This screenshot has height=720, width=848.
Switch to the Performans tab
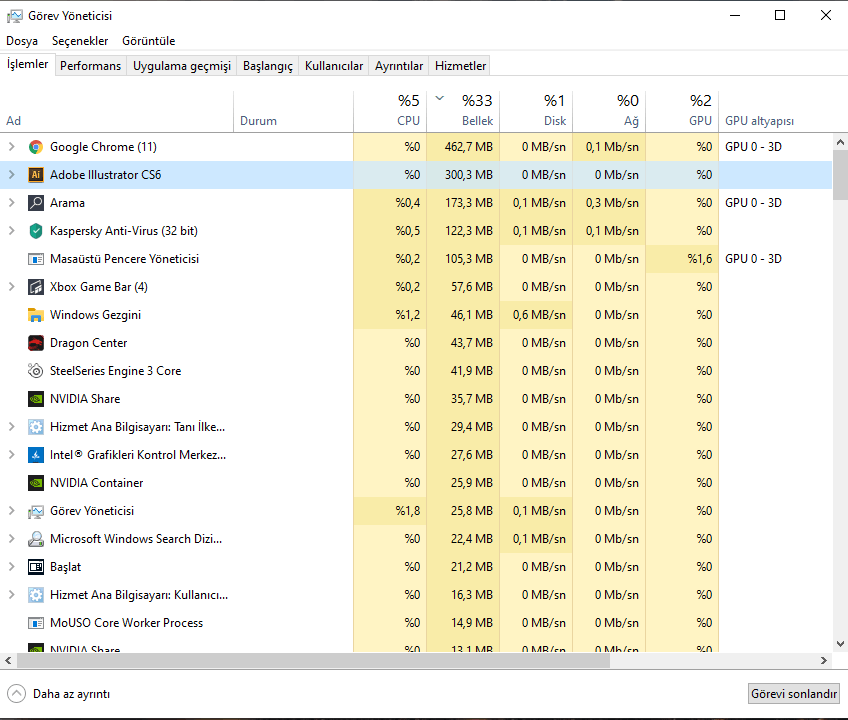point(90,66)
